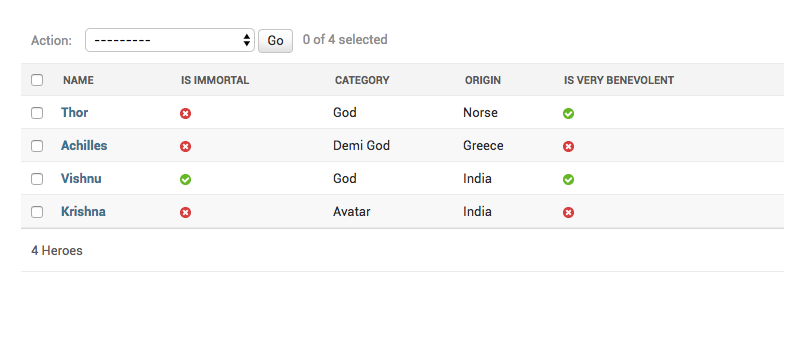796x363 pixels.
Task: Open the Action dropdown menu
Action: click(x=170, y=40)
